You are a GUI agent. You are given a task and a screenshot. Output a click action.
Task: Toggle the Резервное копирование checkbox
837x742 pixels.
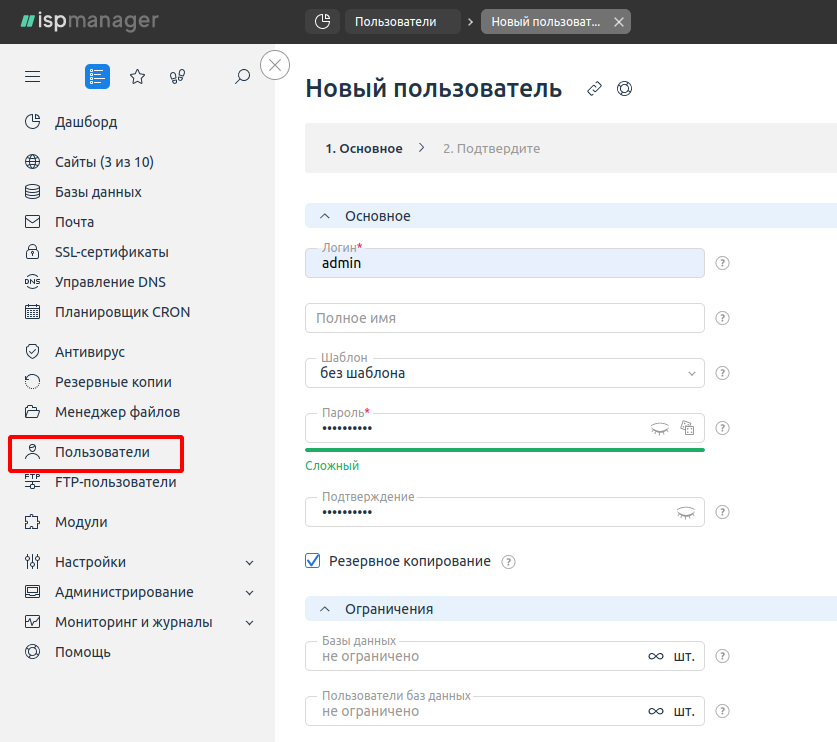pyautogui.click(x=313, y=561)
